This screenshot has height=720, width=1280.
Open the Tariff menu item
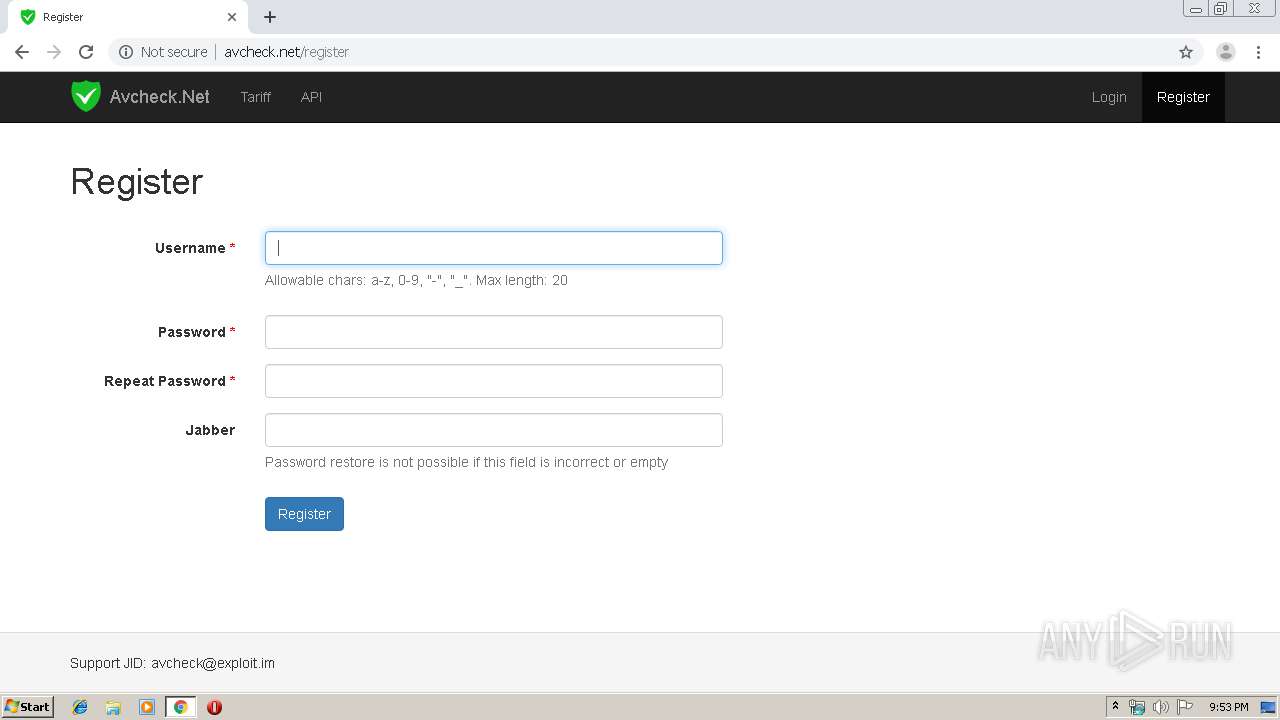tap(256, 97)
